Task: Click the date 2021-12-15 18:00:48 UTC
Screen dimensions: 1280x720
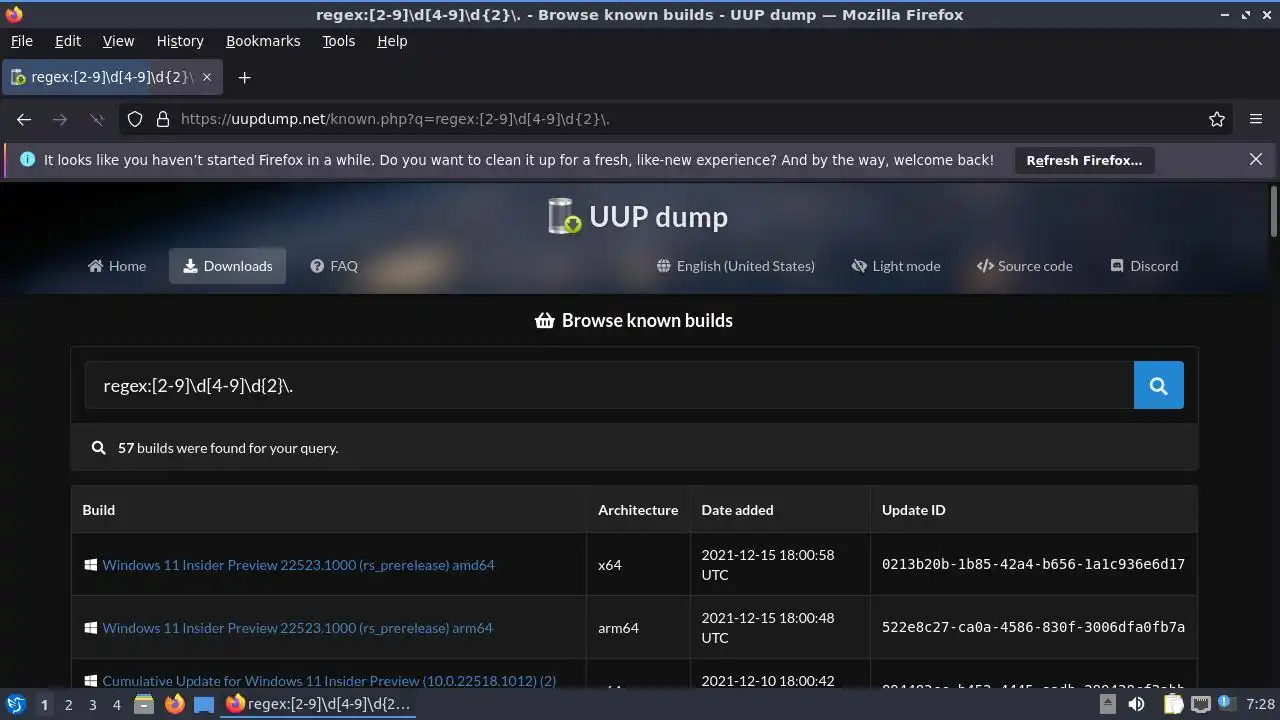Action: coord(768,628)
